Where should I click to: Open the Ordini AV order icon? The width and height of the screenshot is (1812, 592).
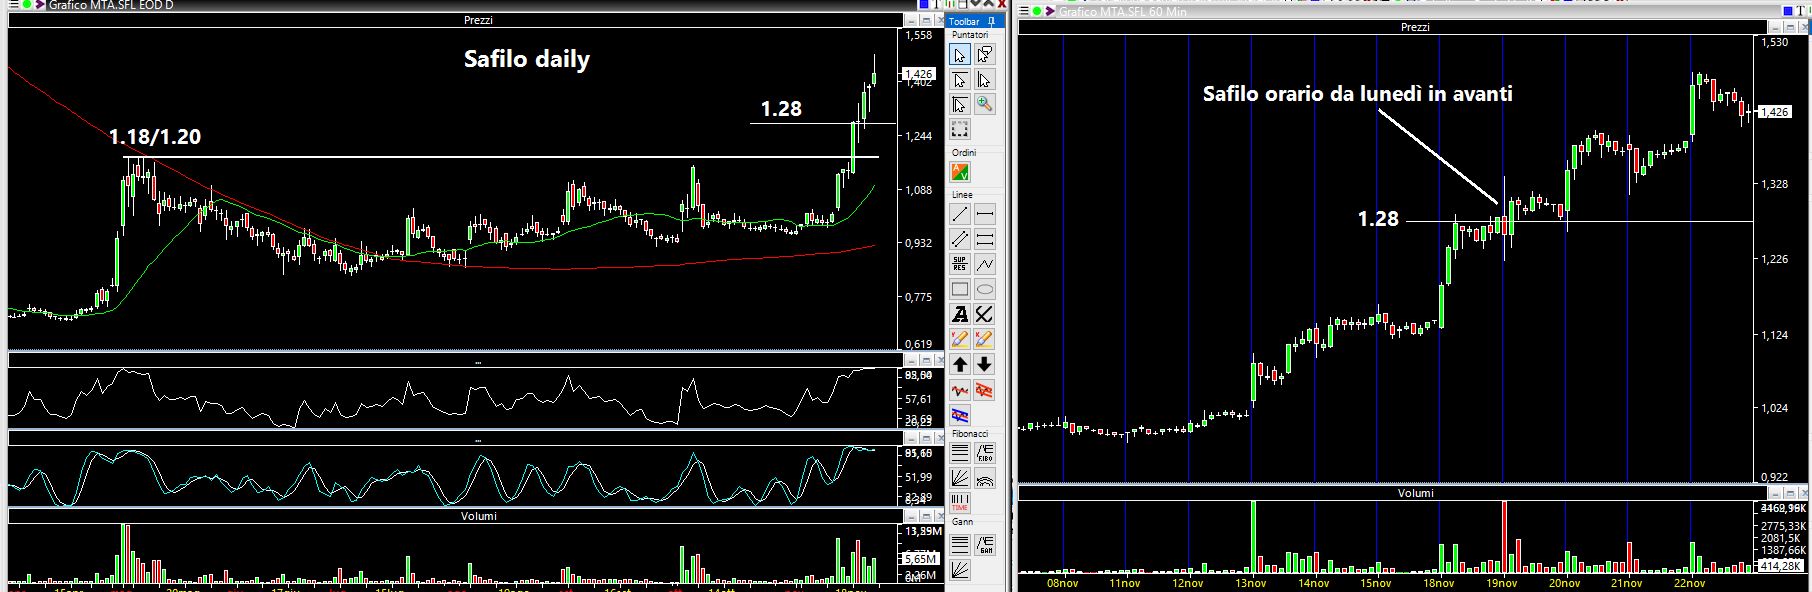[x=960, y=173]
